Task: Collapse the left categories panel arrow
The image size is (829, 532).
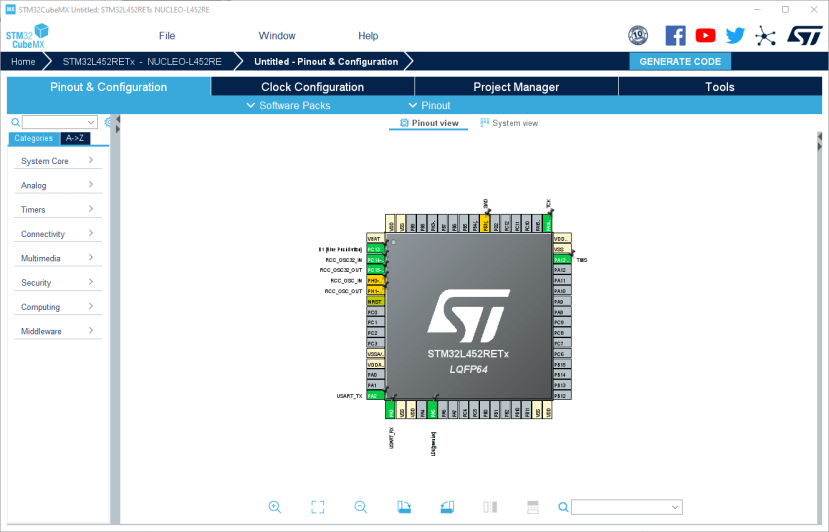Action: click(x=118, y=120)
